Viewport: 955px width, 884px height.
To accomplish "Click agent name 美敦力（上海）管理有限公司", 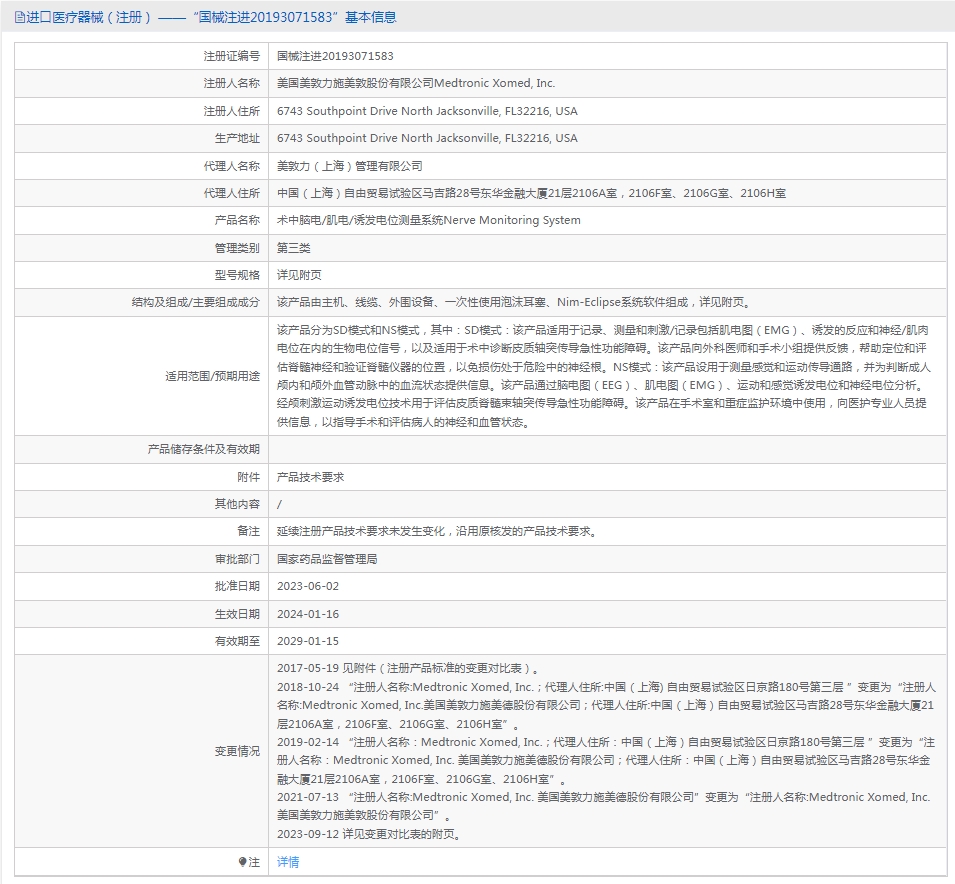I will point(350,166).
